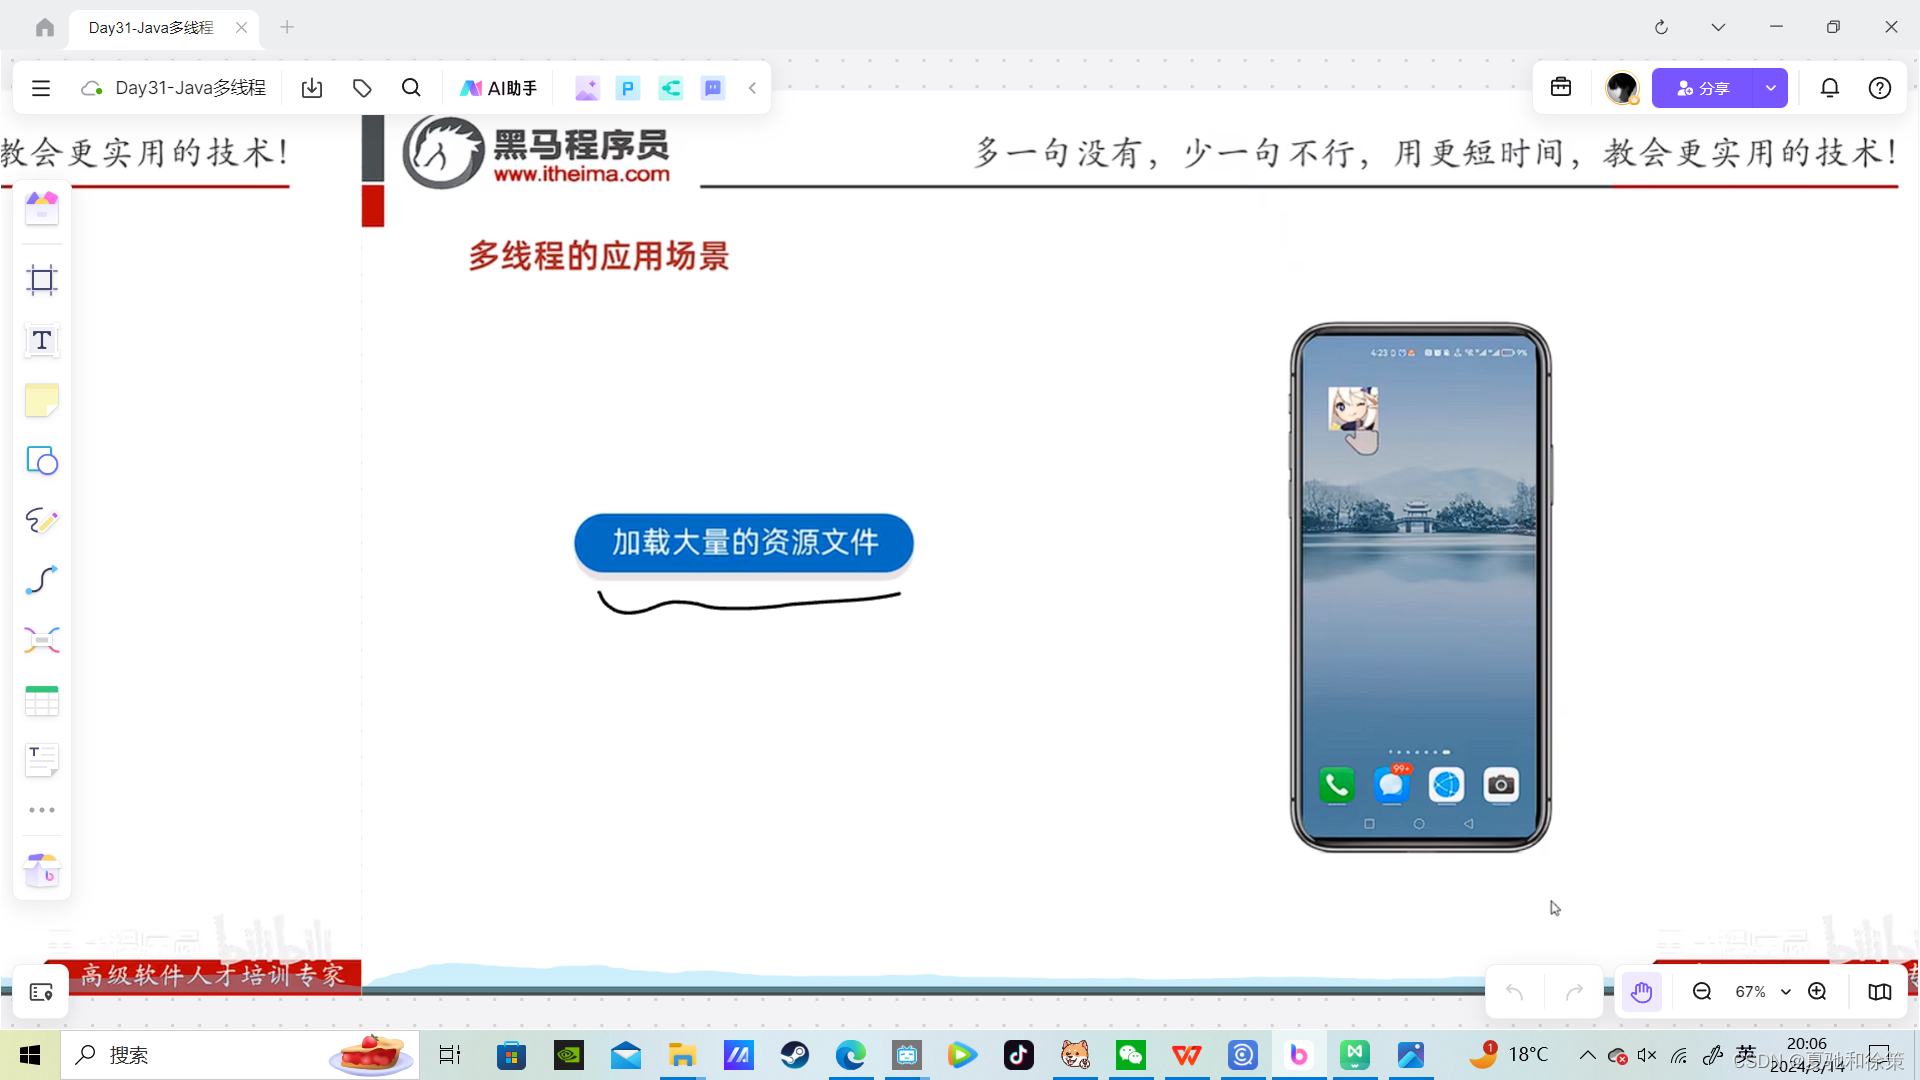Select the connector line tool
Screen dimensions: 1920x1080
coord(41,580)
